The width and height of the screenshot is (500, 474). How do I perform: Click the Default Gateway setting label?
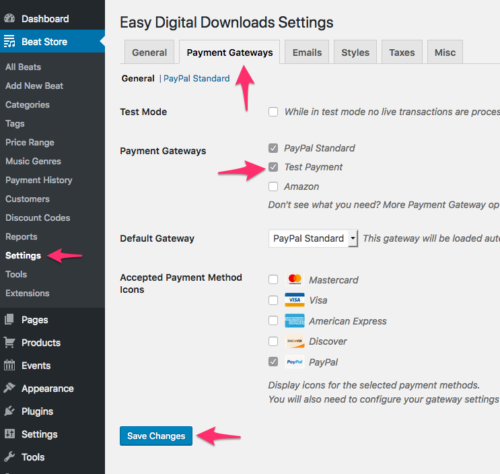(x=157, y=238)
